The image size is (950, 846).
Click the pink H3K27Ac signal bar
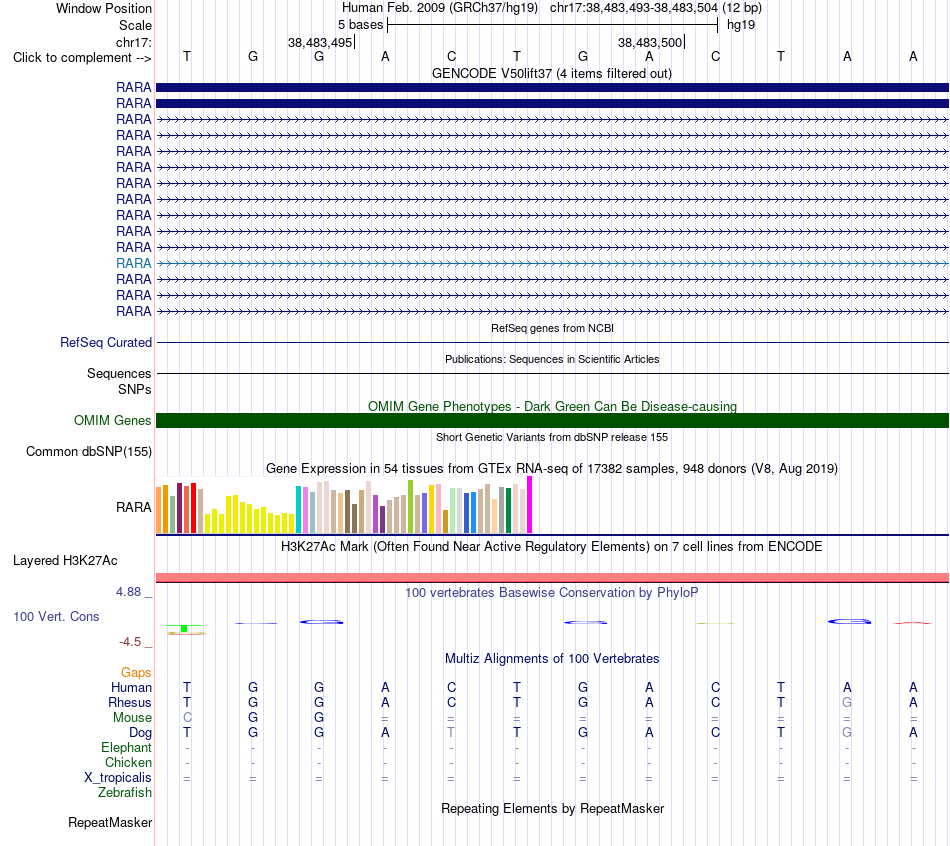click(553, 578)
